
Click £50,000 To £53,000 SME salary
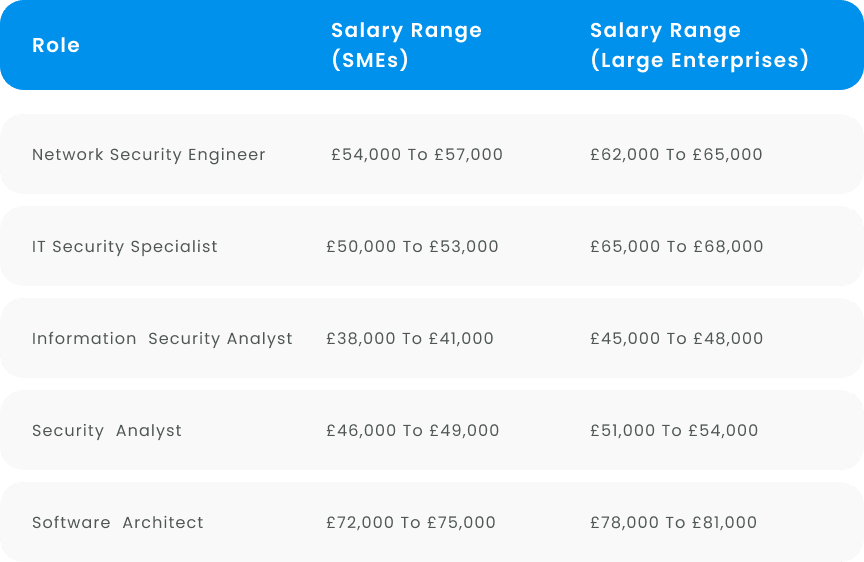(x=412, y=246)
